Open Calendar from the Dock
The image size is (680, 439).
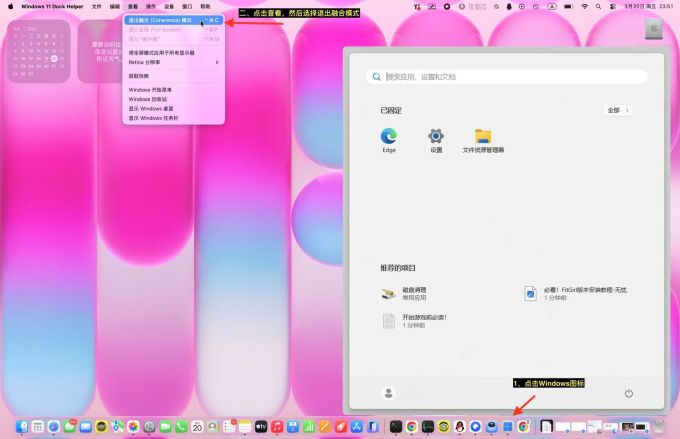coord(197,427)
